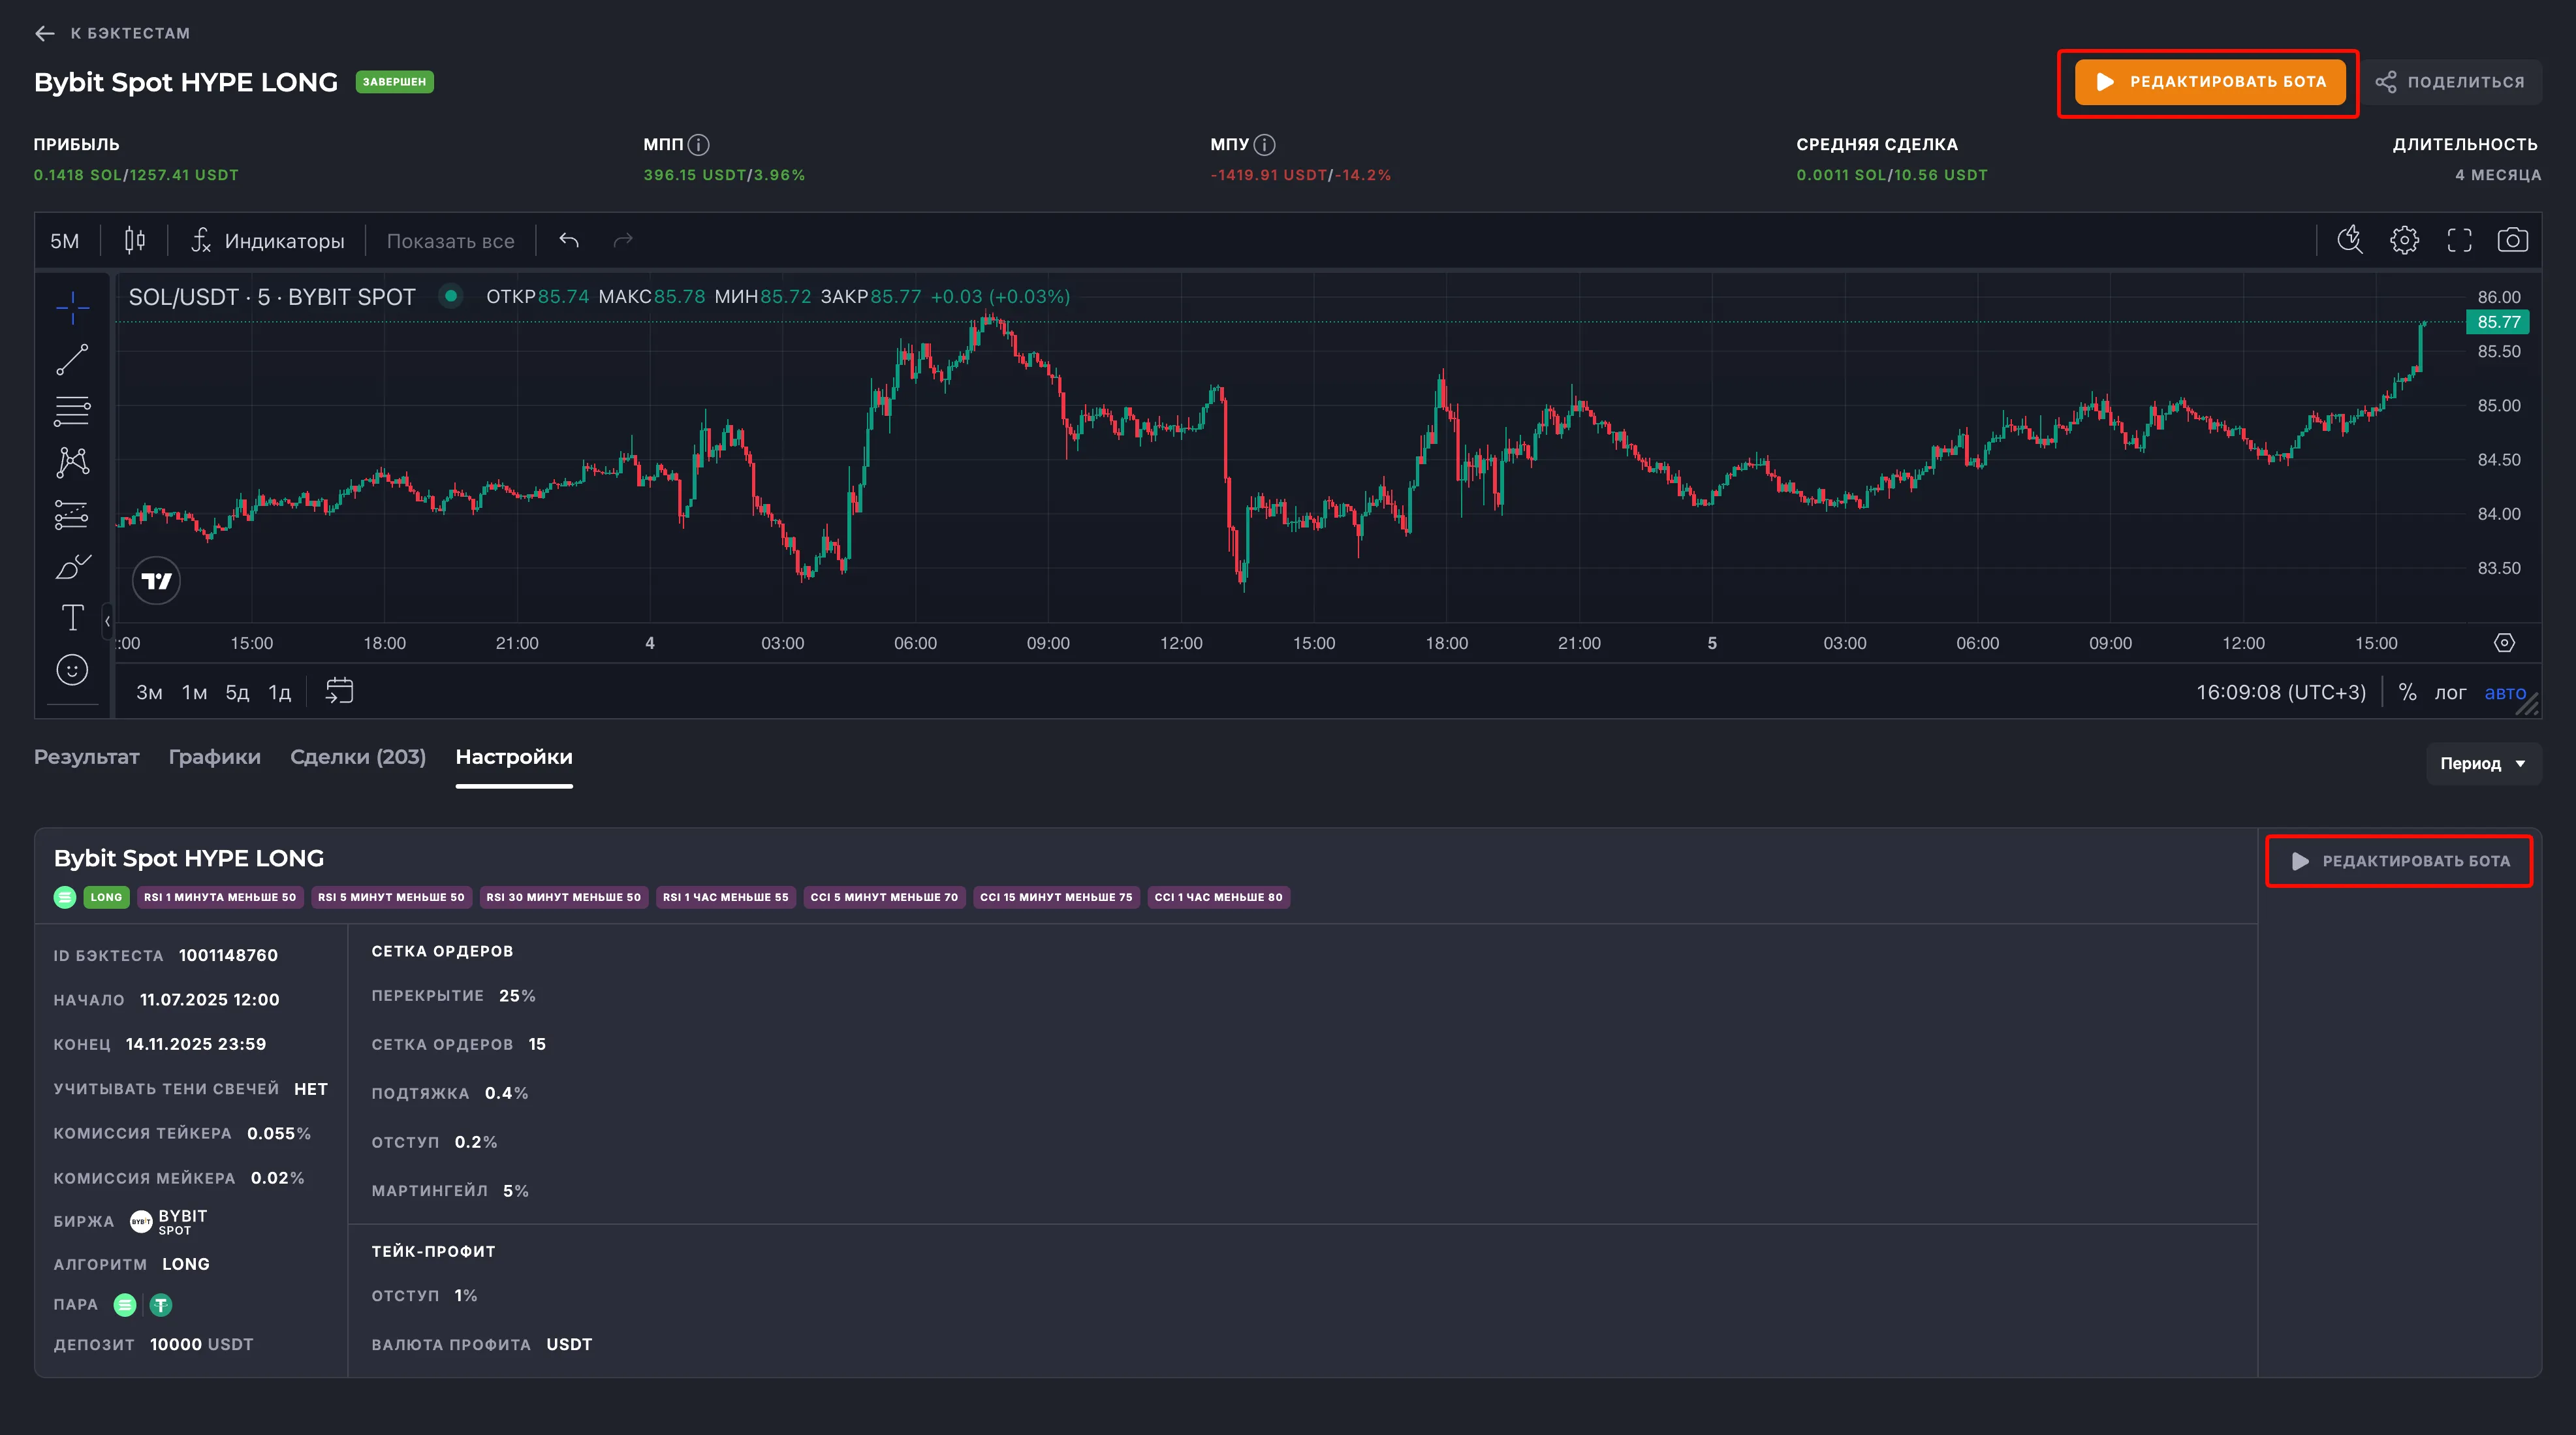Image resolution: width=2576 pixels, height=1435 pixels.
Task: Select the Text annotation tool
Action: [72, 618]
